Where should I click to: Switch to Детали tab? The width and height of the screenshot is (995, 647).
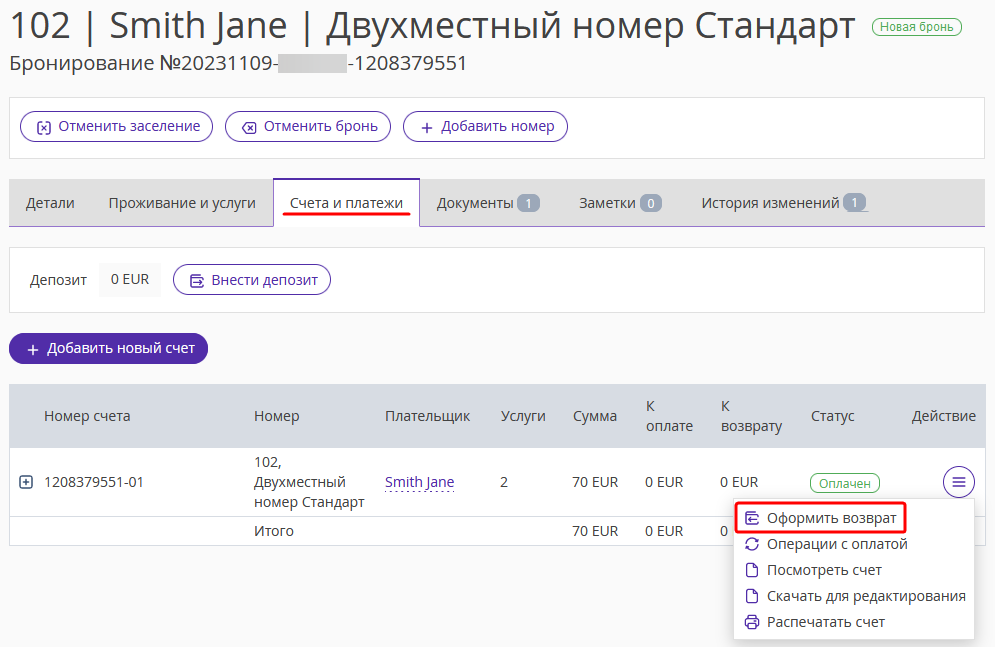point(50,203)
